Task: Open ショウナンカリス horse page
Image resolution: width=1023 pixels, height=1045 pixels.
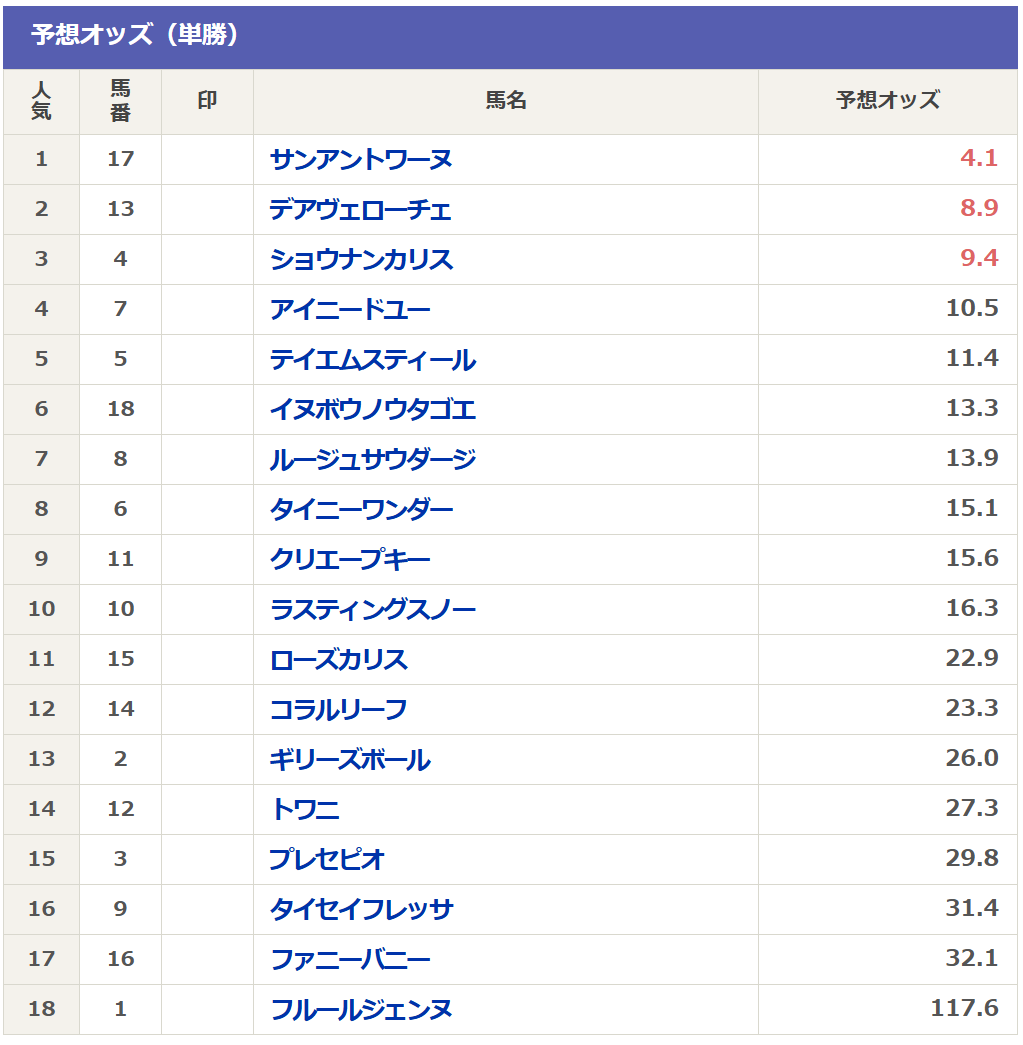Action: (x=361, y=260)
